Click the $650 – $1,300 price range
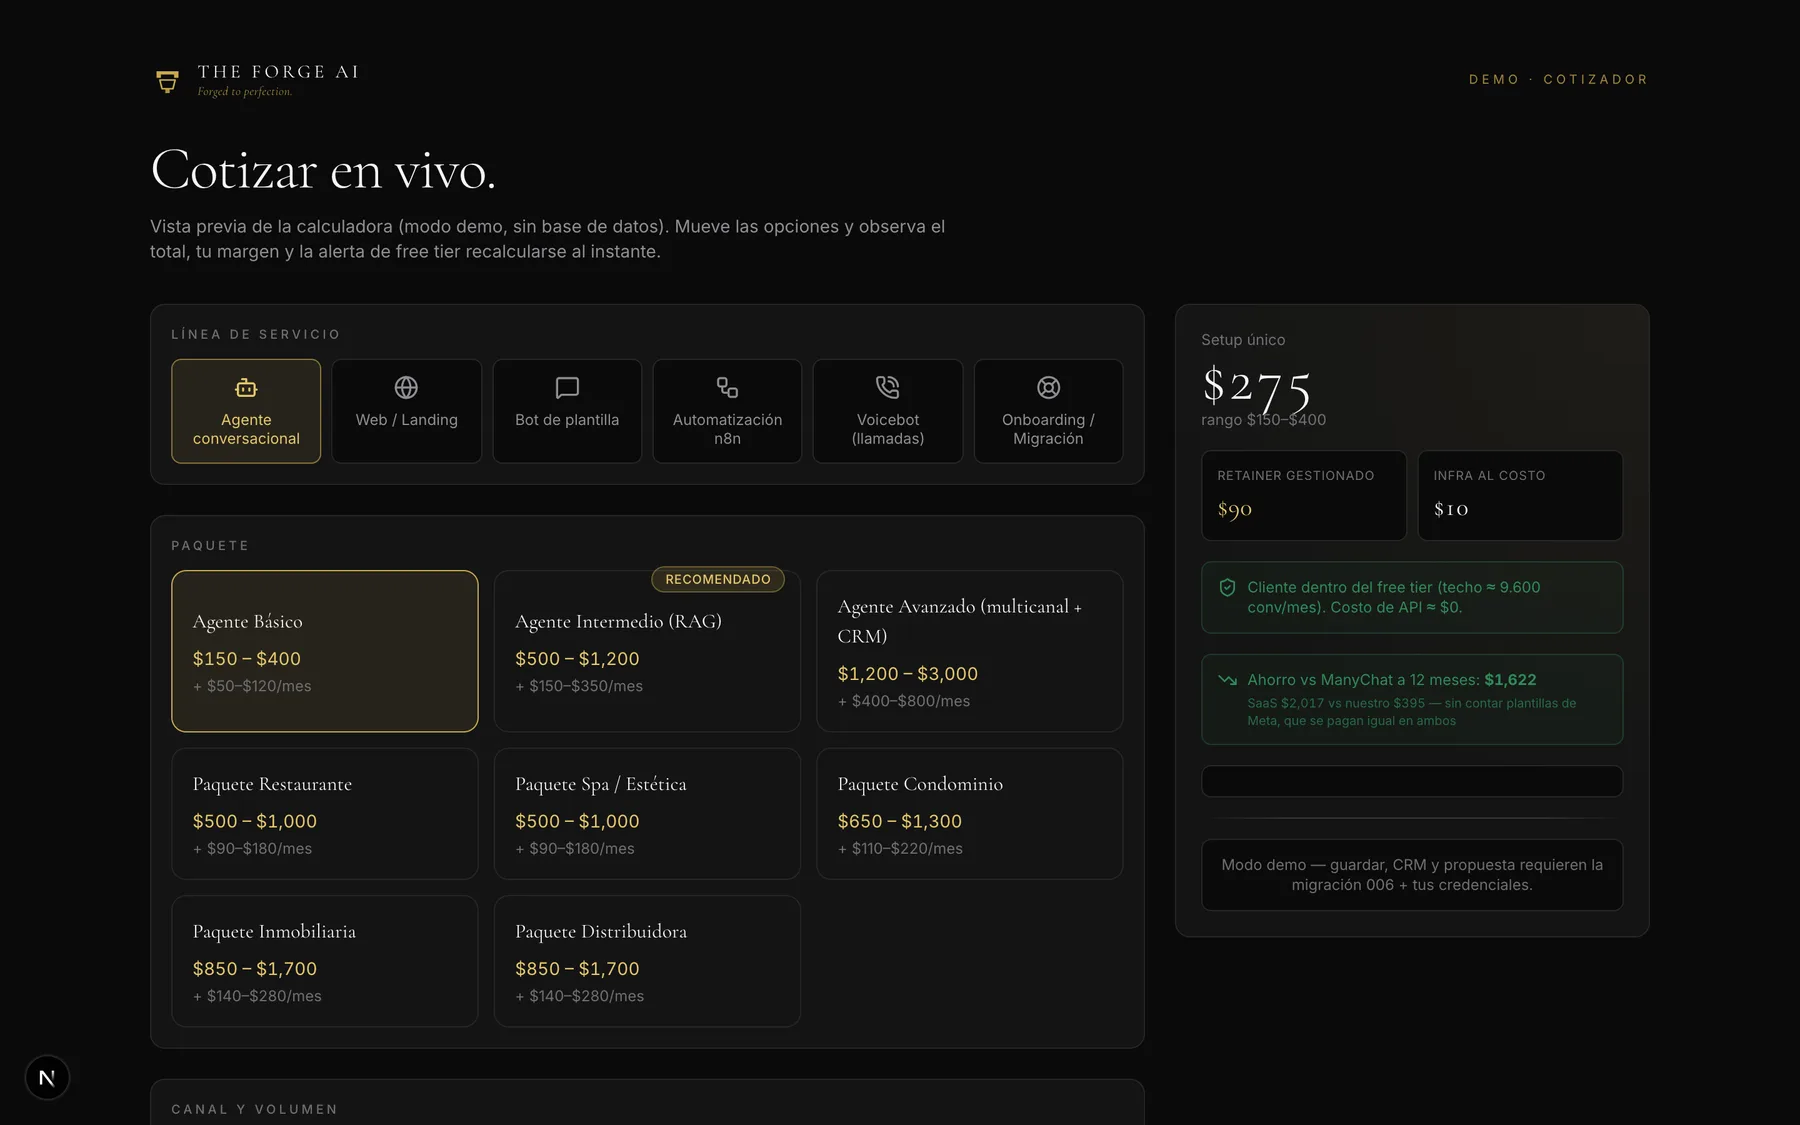Screen dimensions: 1800x1125 (900, 821)
